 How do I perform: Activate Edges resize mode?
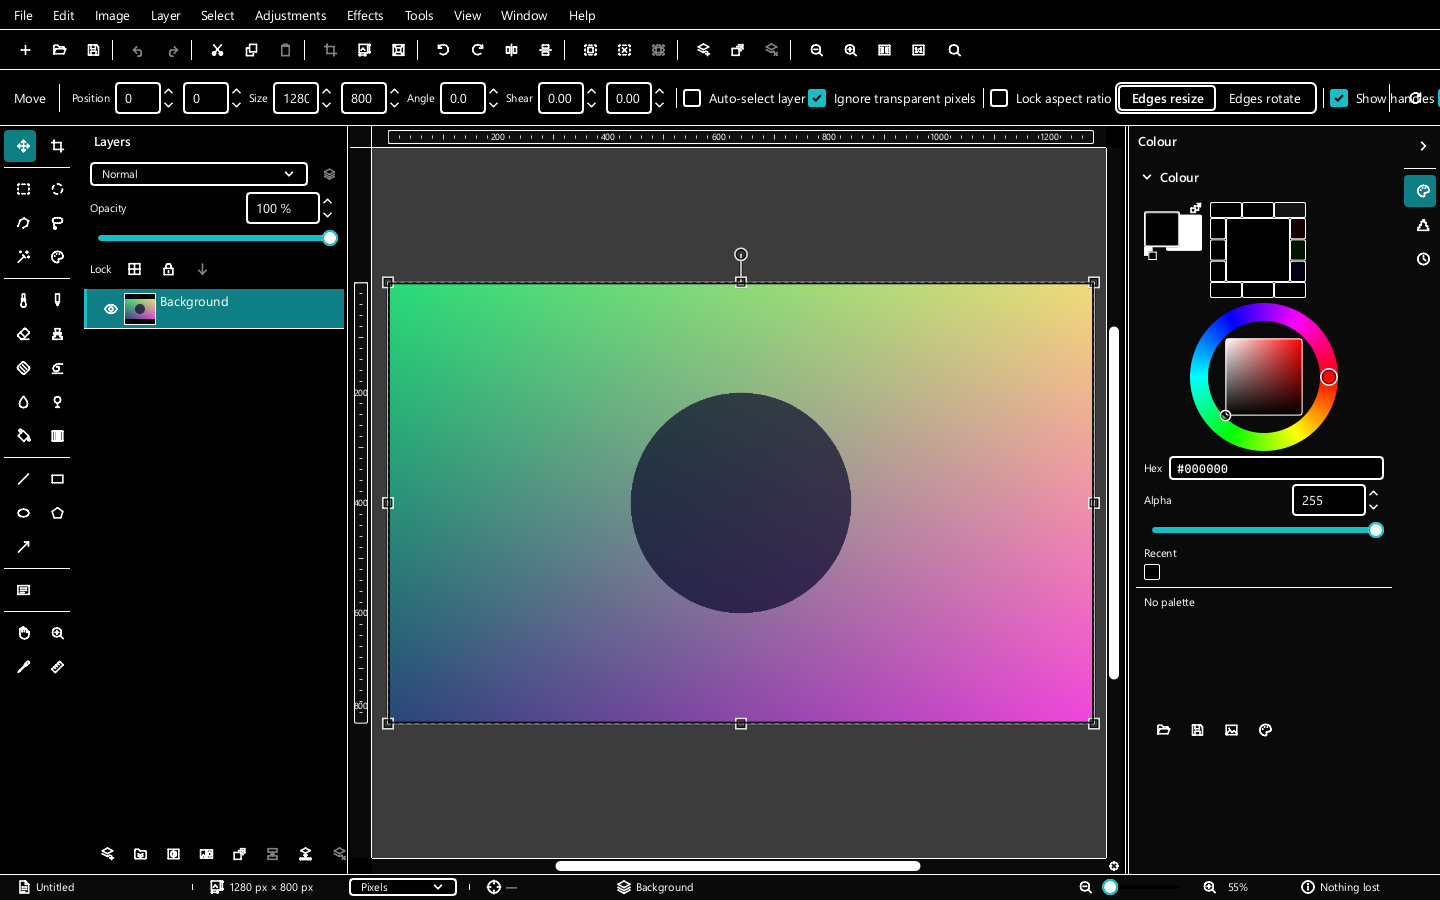[1167, 98]
